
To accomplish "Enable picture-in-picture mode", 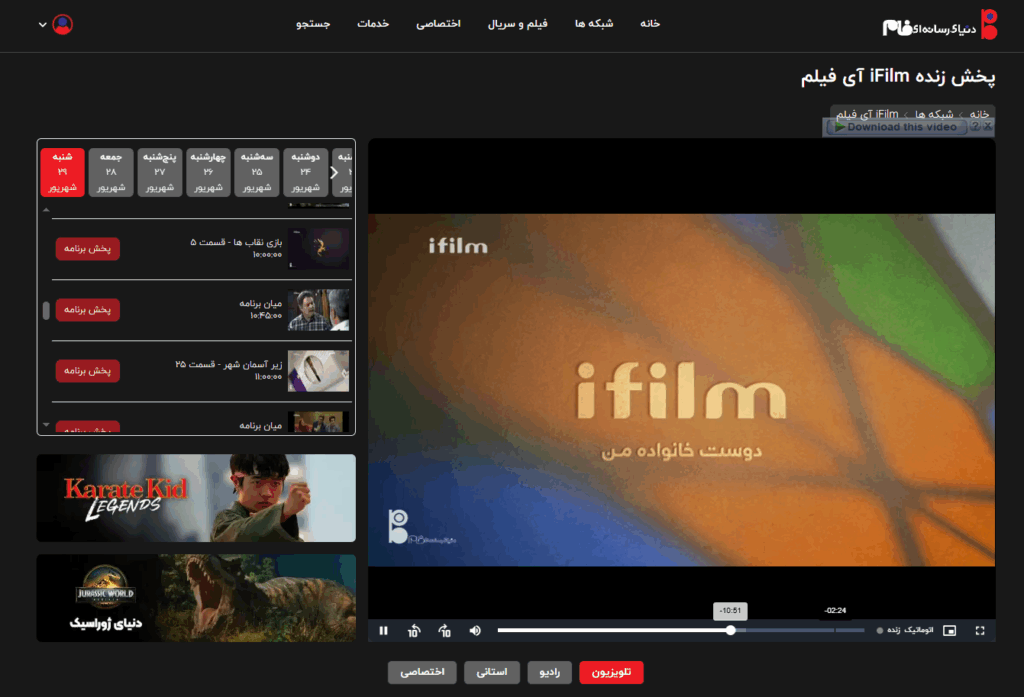I will tap(950, 630).
